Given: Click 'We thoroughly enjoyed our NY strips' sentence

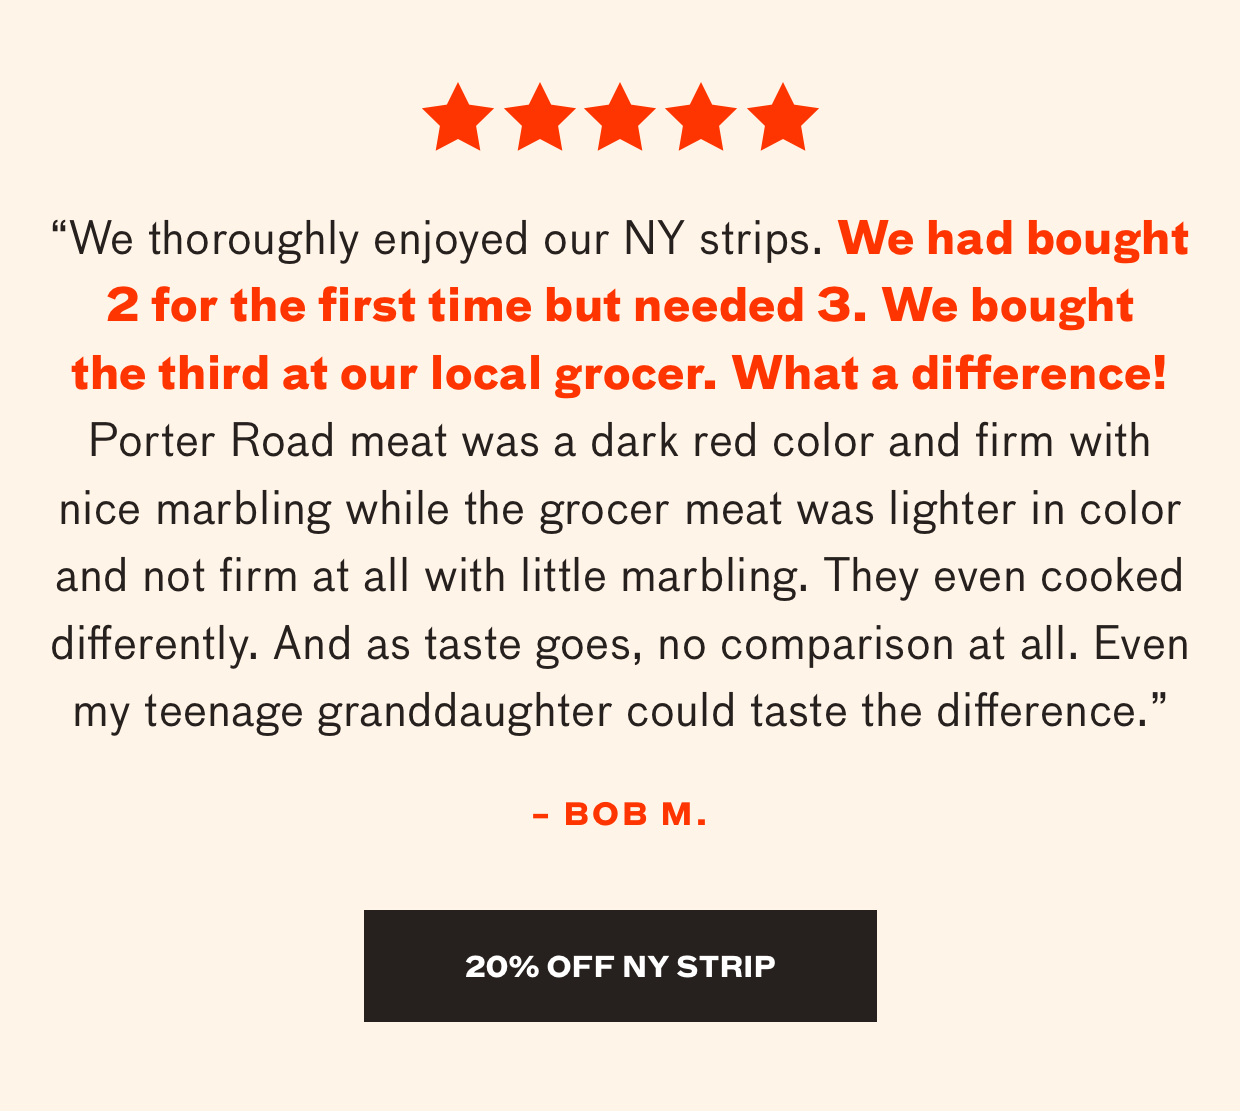Looking at the screenshot, I should point(436,241).
